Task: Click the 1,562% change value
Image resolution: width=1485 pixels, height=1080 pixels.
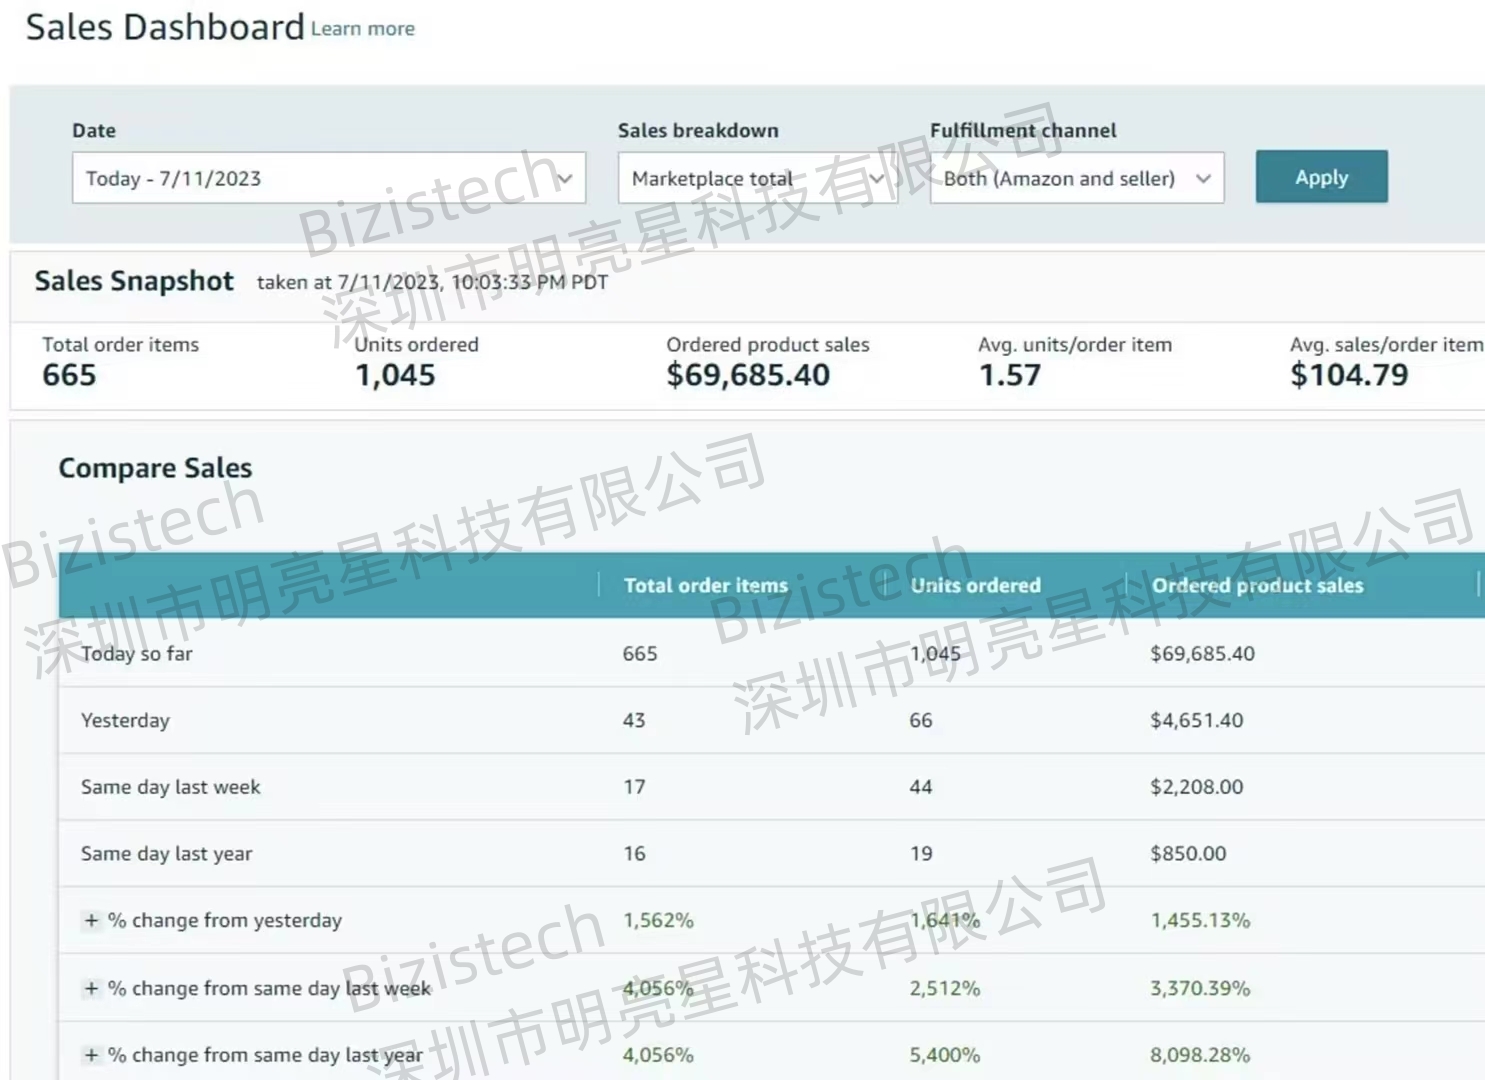Action: [x=658, y=920]
